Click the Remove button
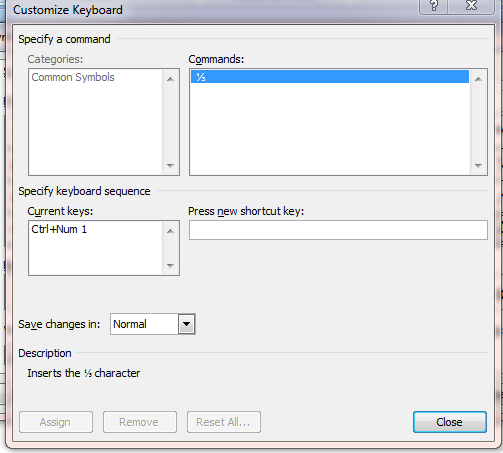Screen dimensions: 503x453 (140, 422)
